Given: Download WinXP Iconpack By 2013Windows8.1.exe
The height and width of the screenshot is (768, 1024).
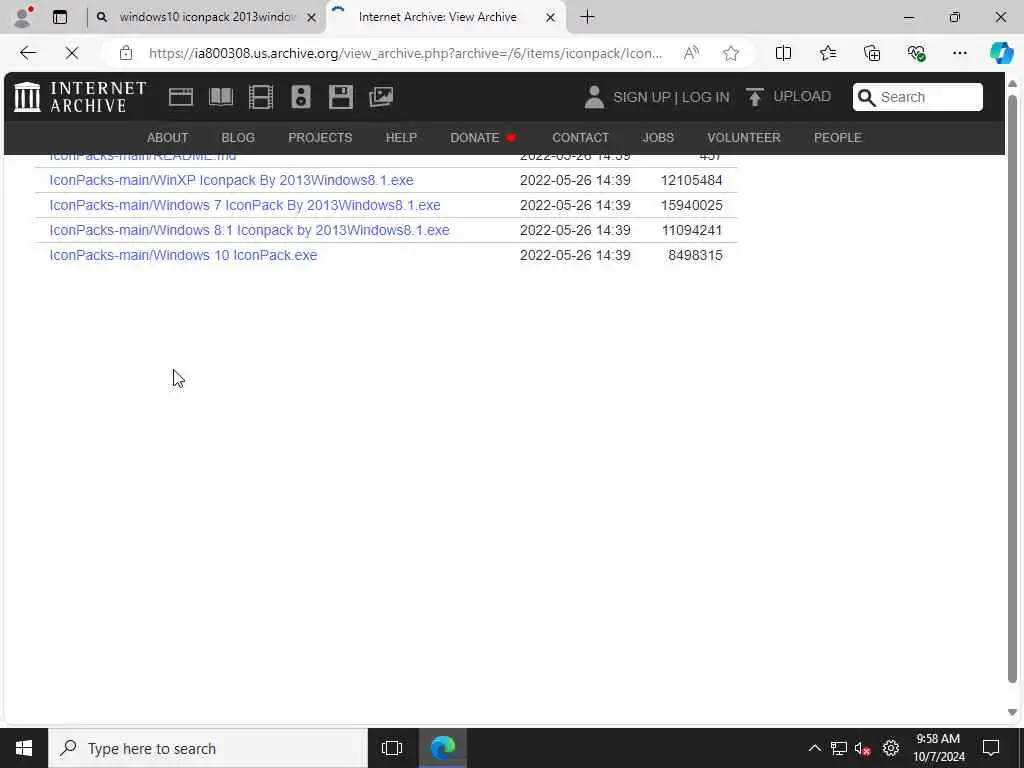Looking at the screenshot, I should coord(231,180).
